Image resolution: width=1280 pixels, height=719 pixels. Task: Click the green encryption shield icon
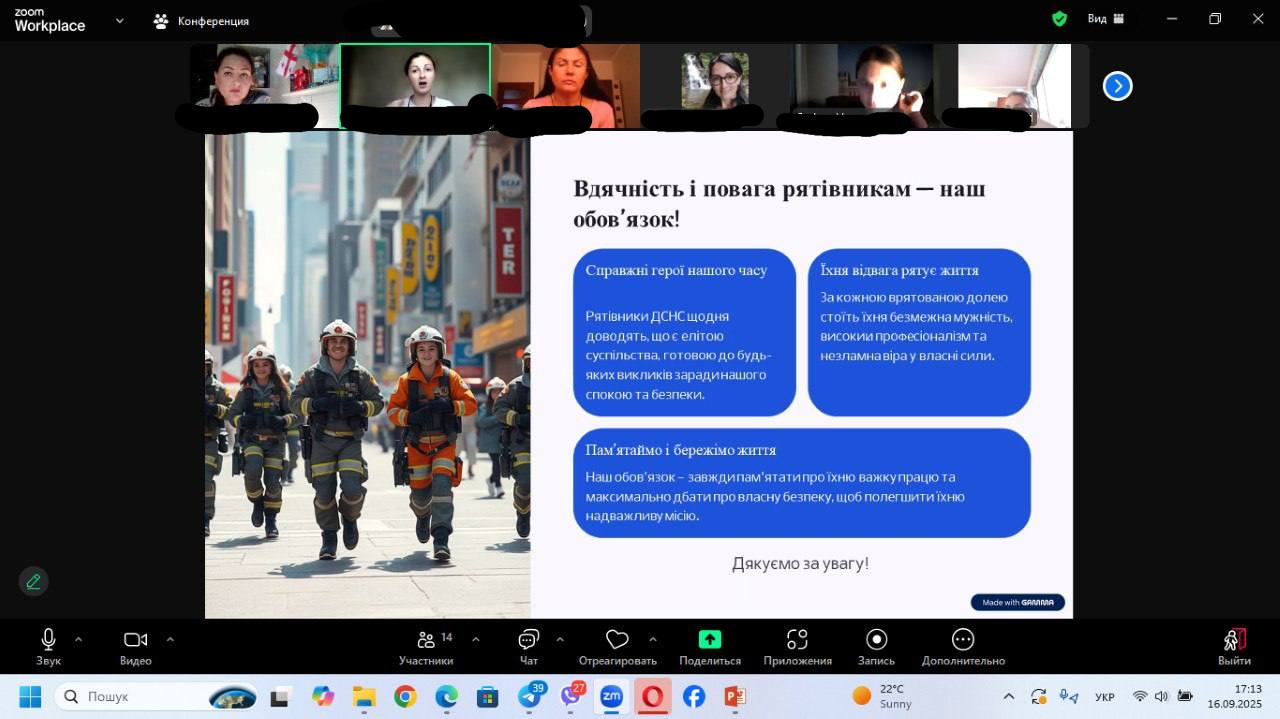(x=1060, y=19)
